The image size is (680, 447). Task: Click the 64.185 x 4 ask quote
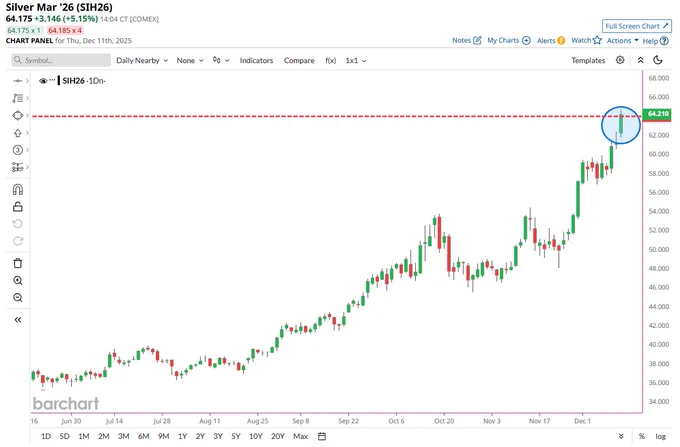click(x=65, y=30)
